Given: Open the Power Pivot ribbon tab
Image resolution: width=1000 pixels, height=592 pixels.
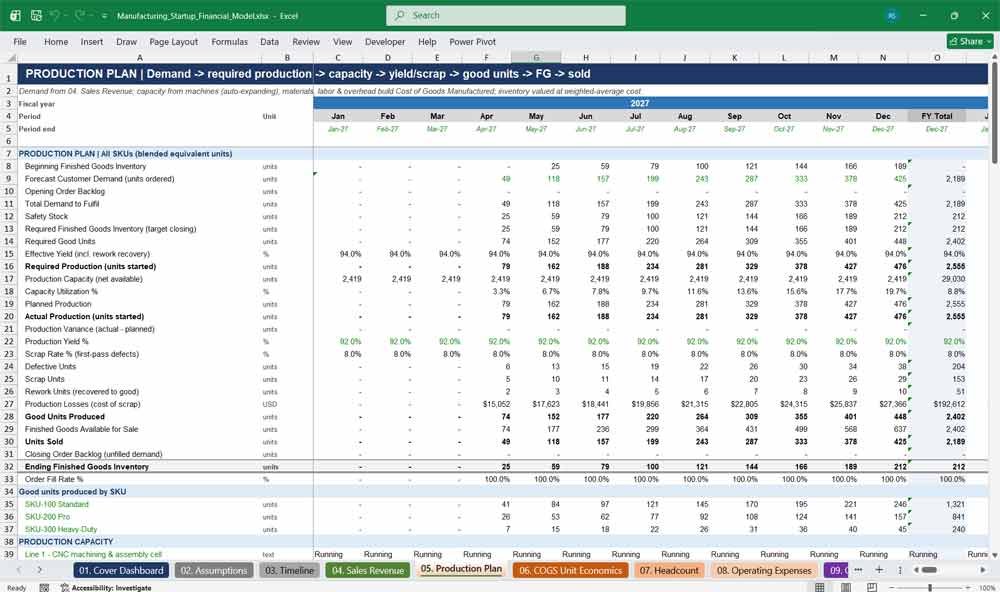Looking at the screenshot, I should 472,41.
